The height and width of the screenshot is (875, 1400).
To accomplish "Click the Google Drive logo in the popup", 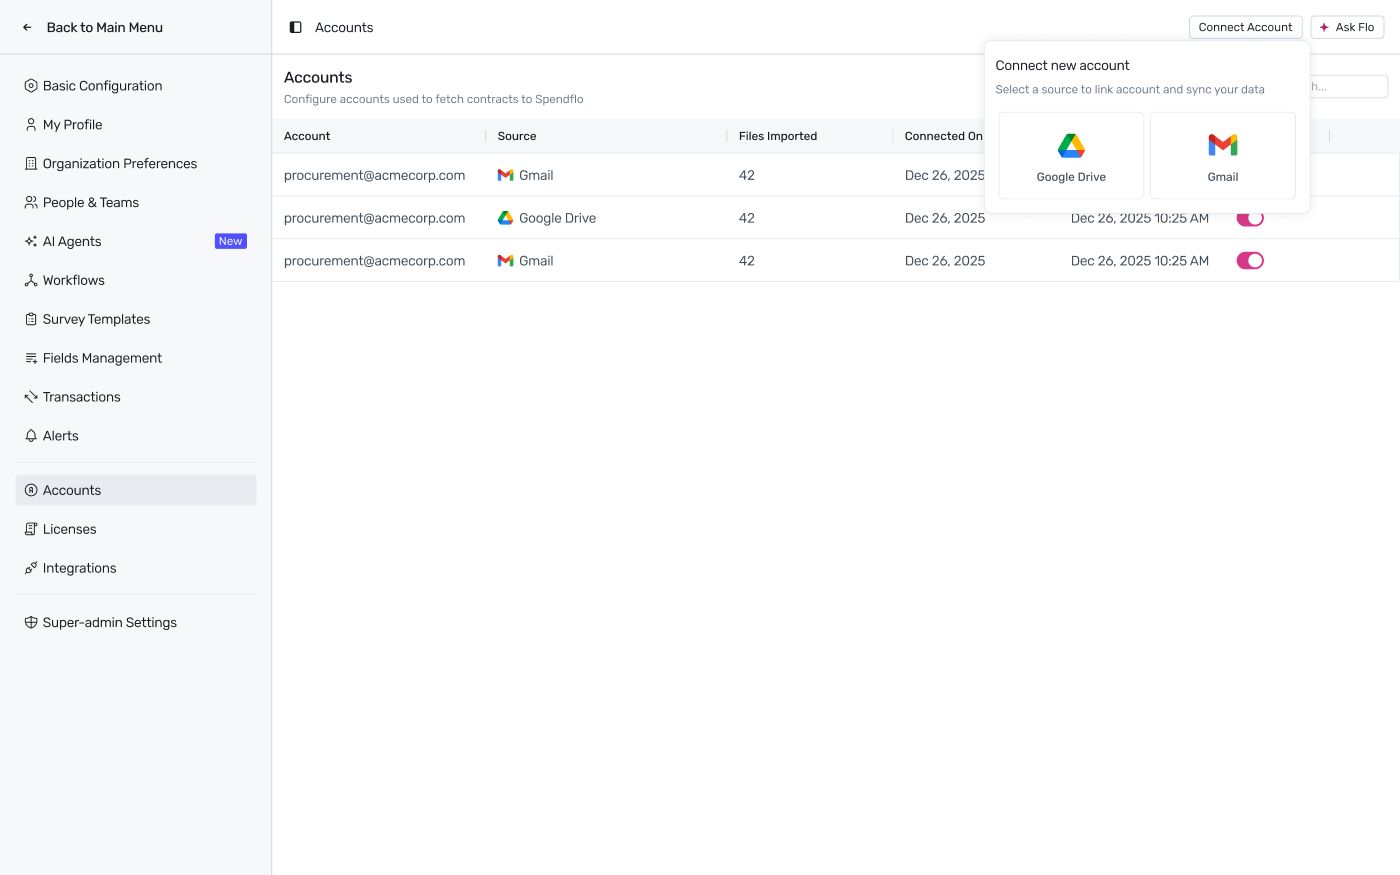I will 1071,146.
